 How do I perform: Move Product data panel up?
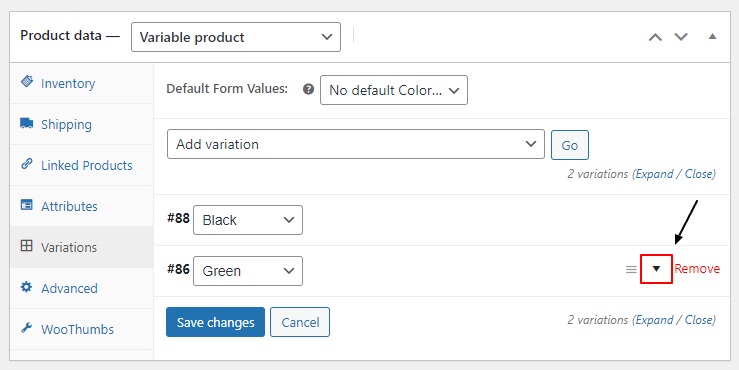(x=655, y=37)
